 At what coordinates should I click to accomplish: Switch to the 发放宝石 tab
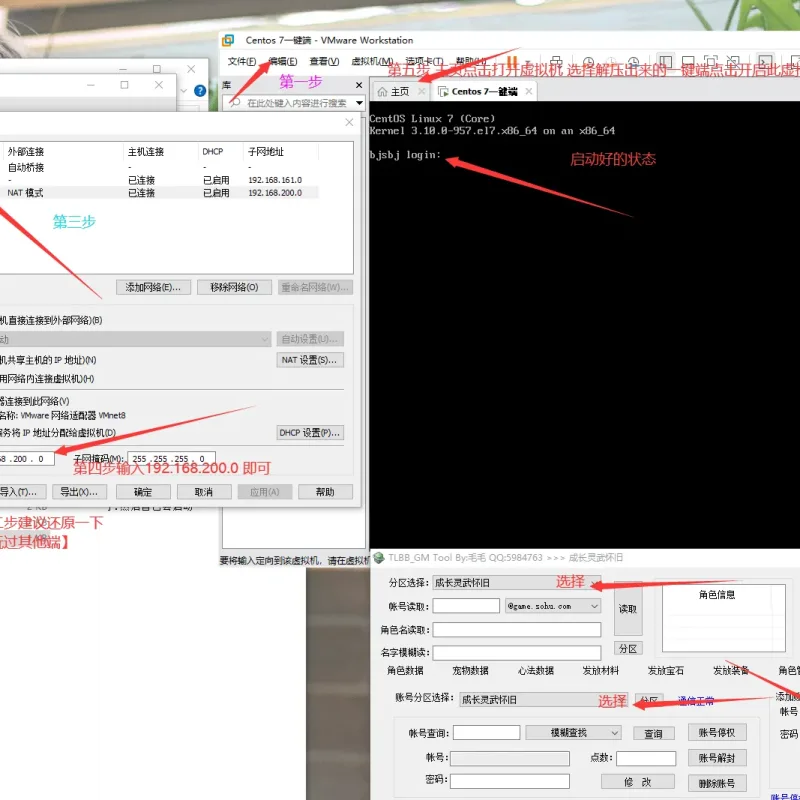tap(665, 670)
